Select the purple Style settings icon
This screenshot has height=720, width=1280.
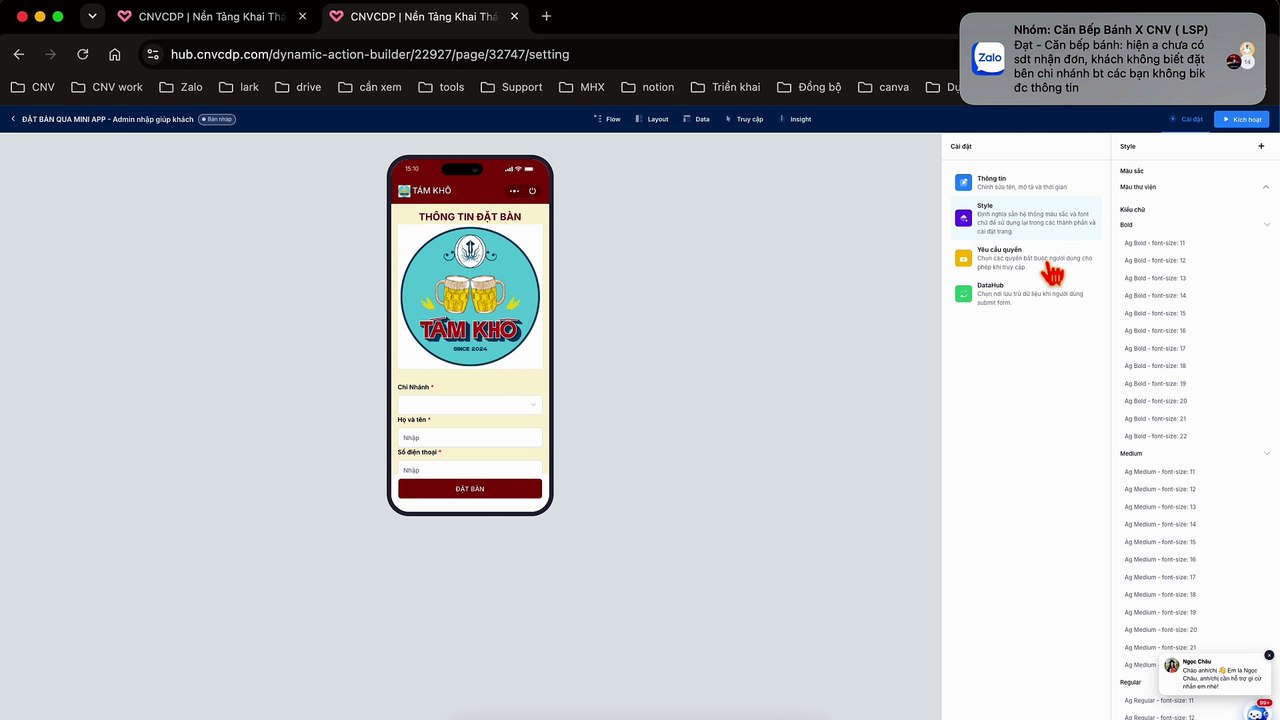point(963,218)
